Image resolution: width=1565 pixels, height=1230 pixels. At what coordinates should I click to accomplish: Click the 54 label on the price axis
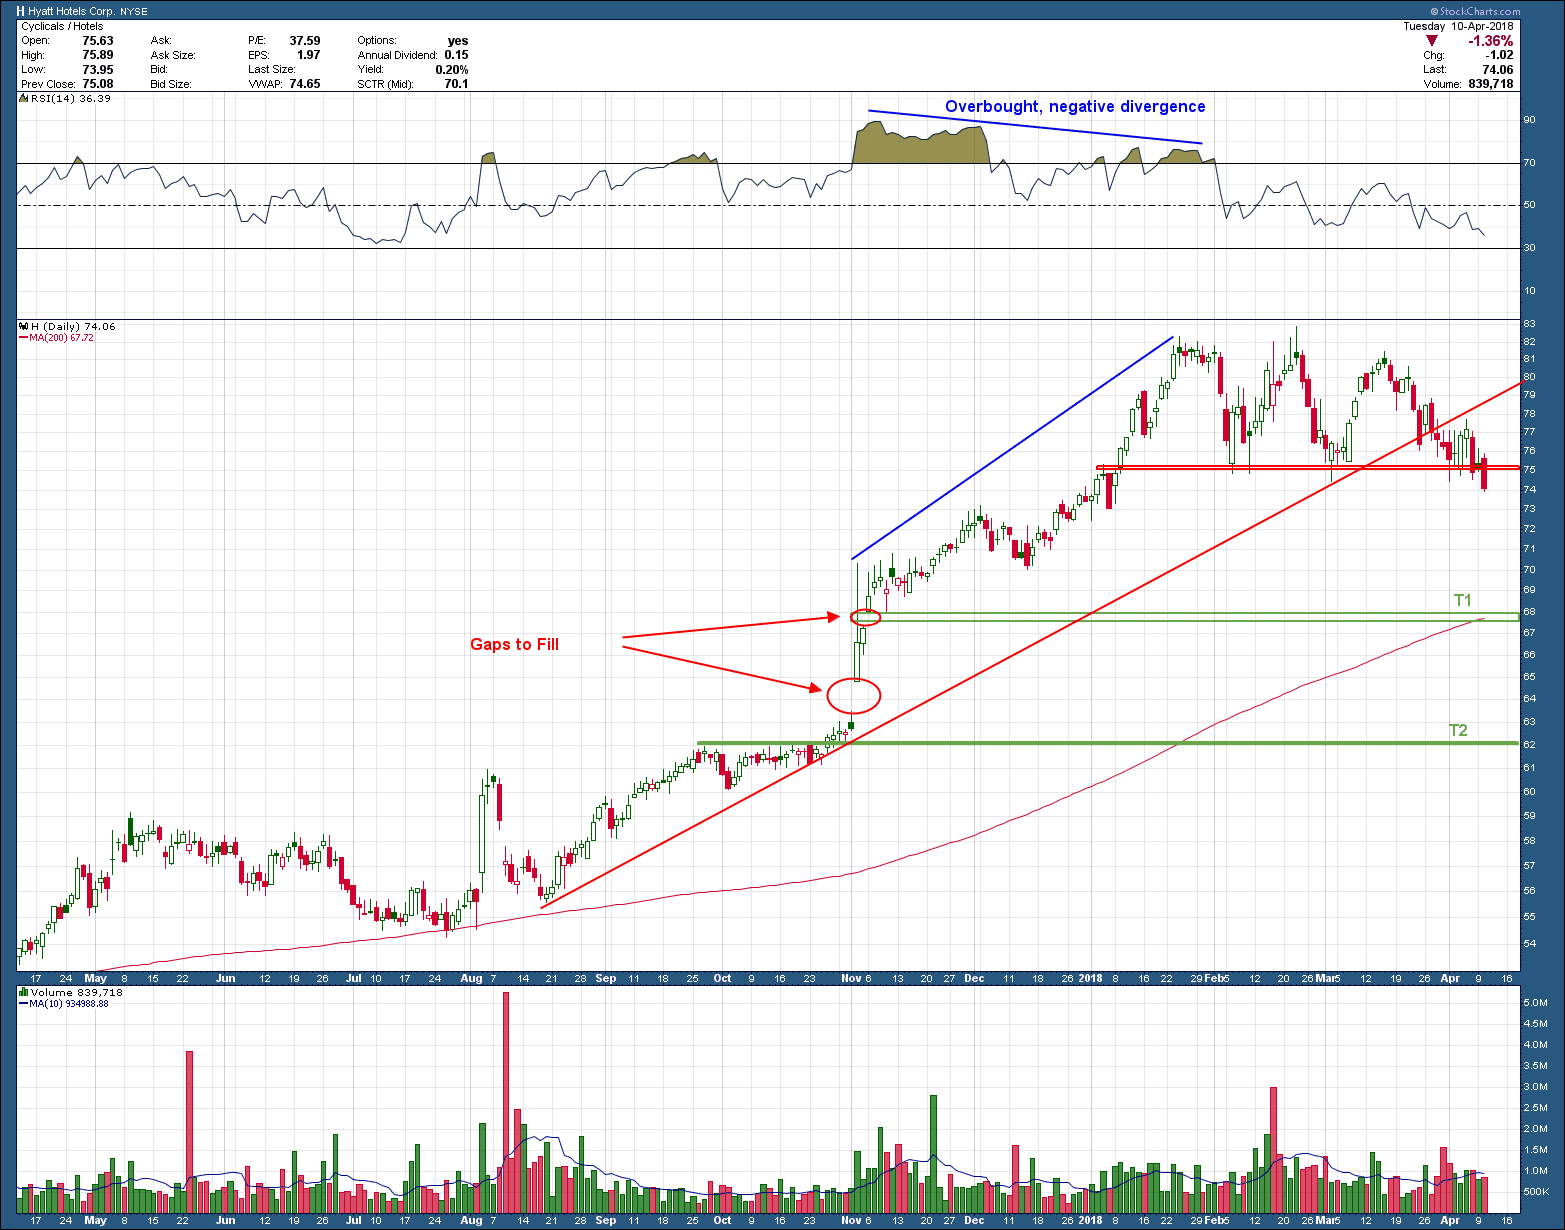[x=1530, y=943]
